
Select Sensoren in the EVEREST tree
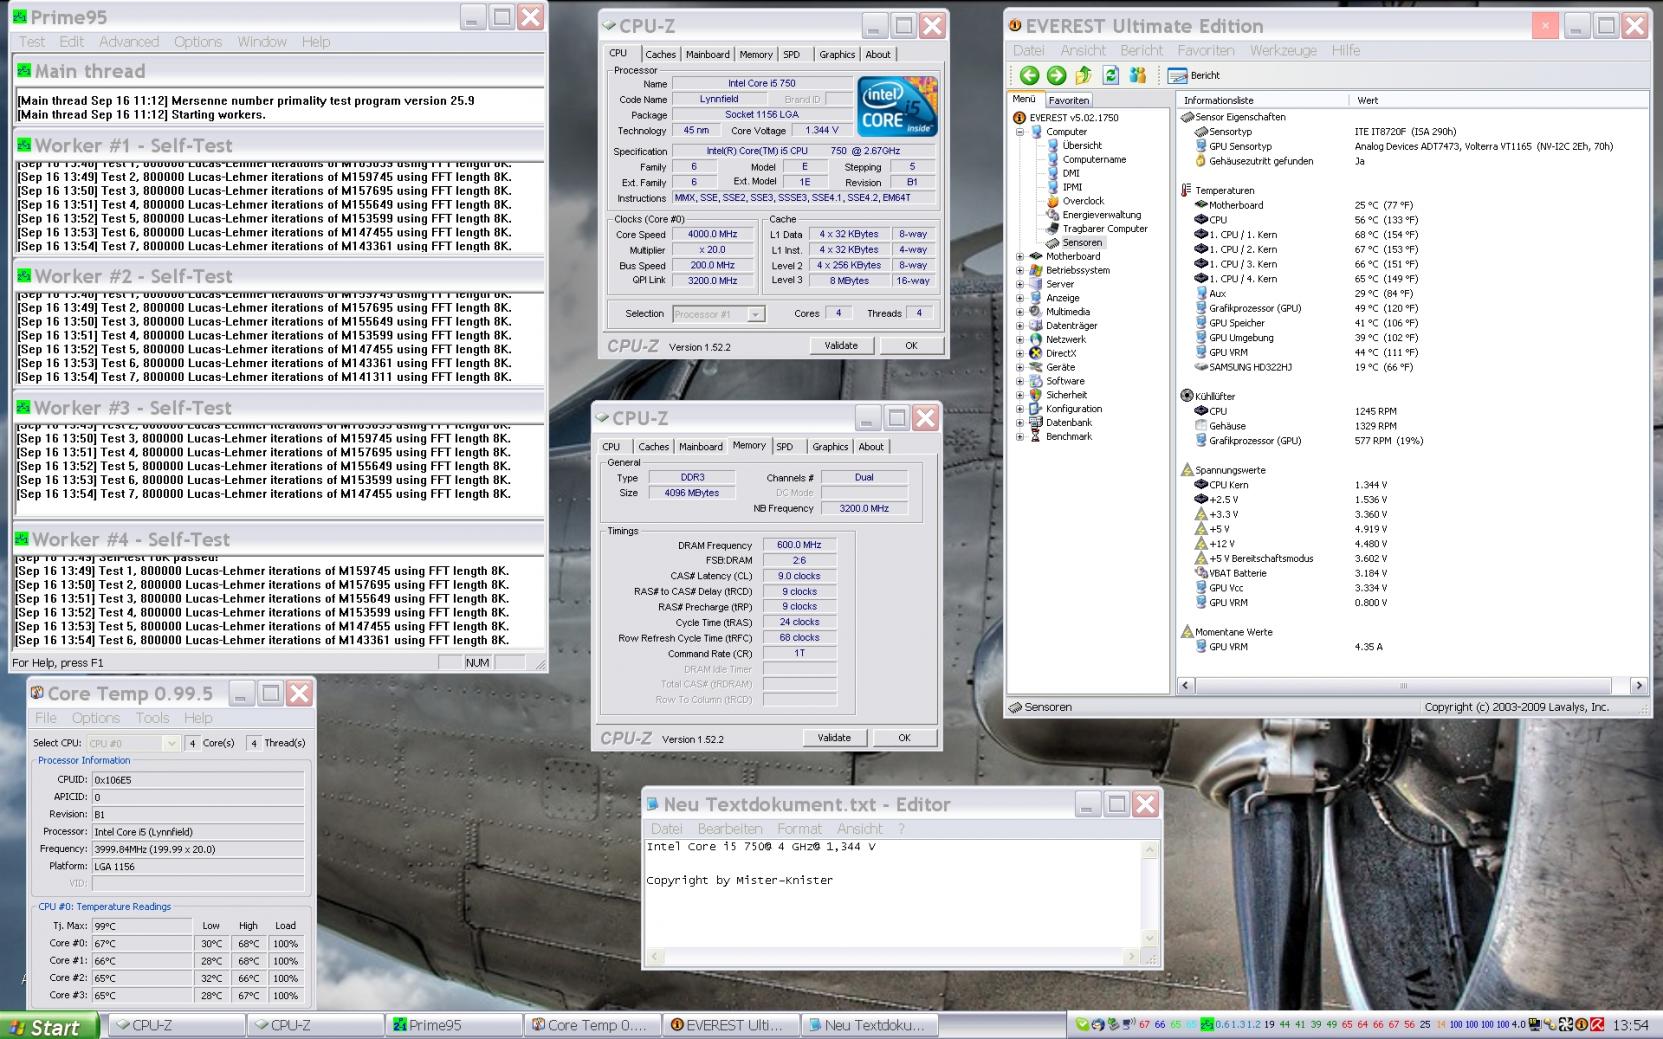tap(1082, 243)
